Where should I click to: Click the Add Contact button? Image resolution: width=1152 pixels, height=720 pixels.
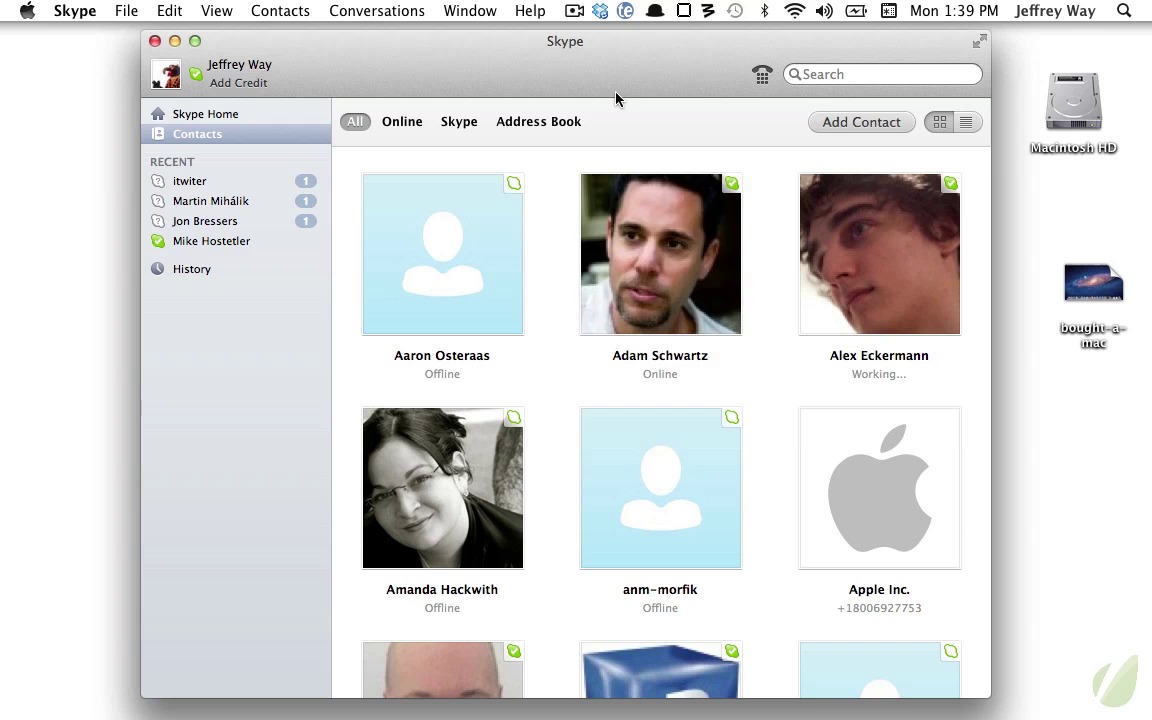point(861,122)
